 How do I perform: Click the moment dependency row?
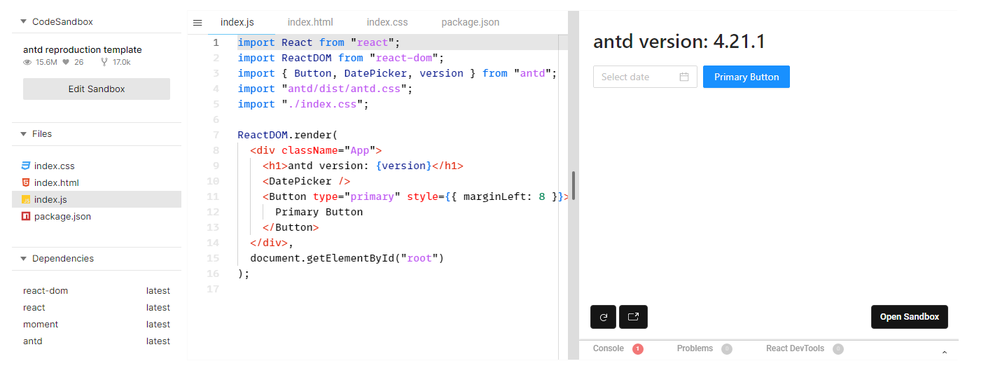tap(96, 324)
